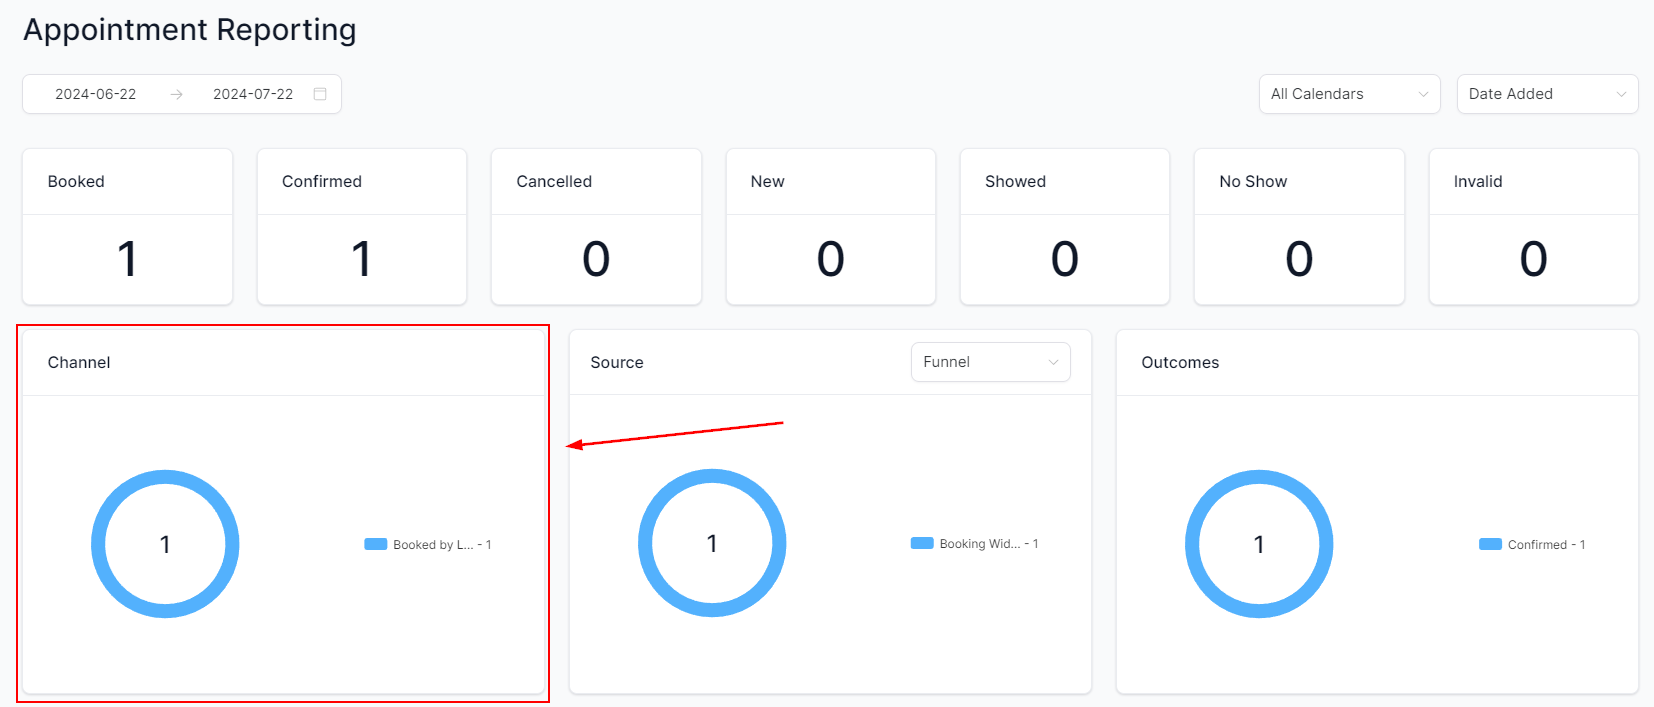Toggle the Booking Wid... legend swatch
The image size is (1654, 707).
pos(922,544)
